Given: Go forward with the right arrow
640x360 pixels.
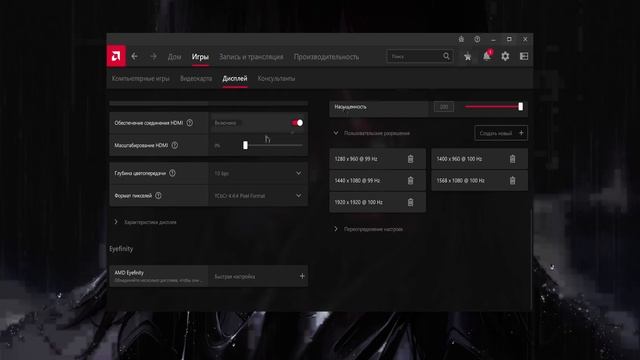Looking at the screenshot, I should pyautogui.click(x=153, y=56).
